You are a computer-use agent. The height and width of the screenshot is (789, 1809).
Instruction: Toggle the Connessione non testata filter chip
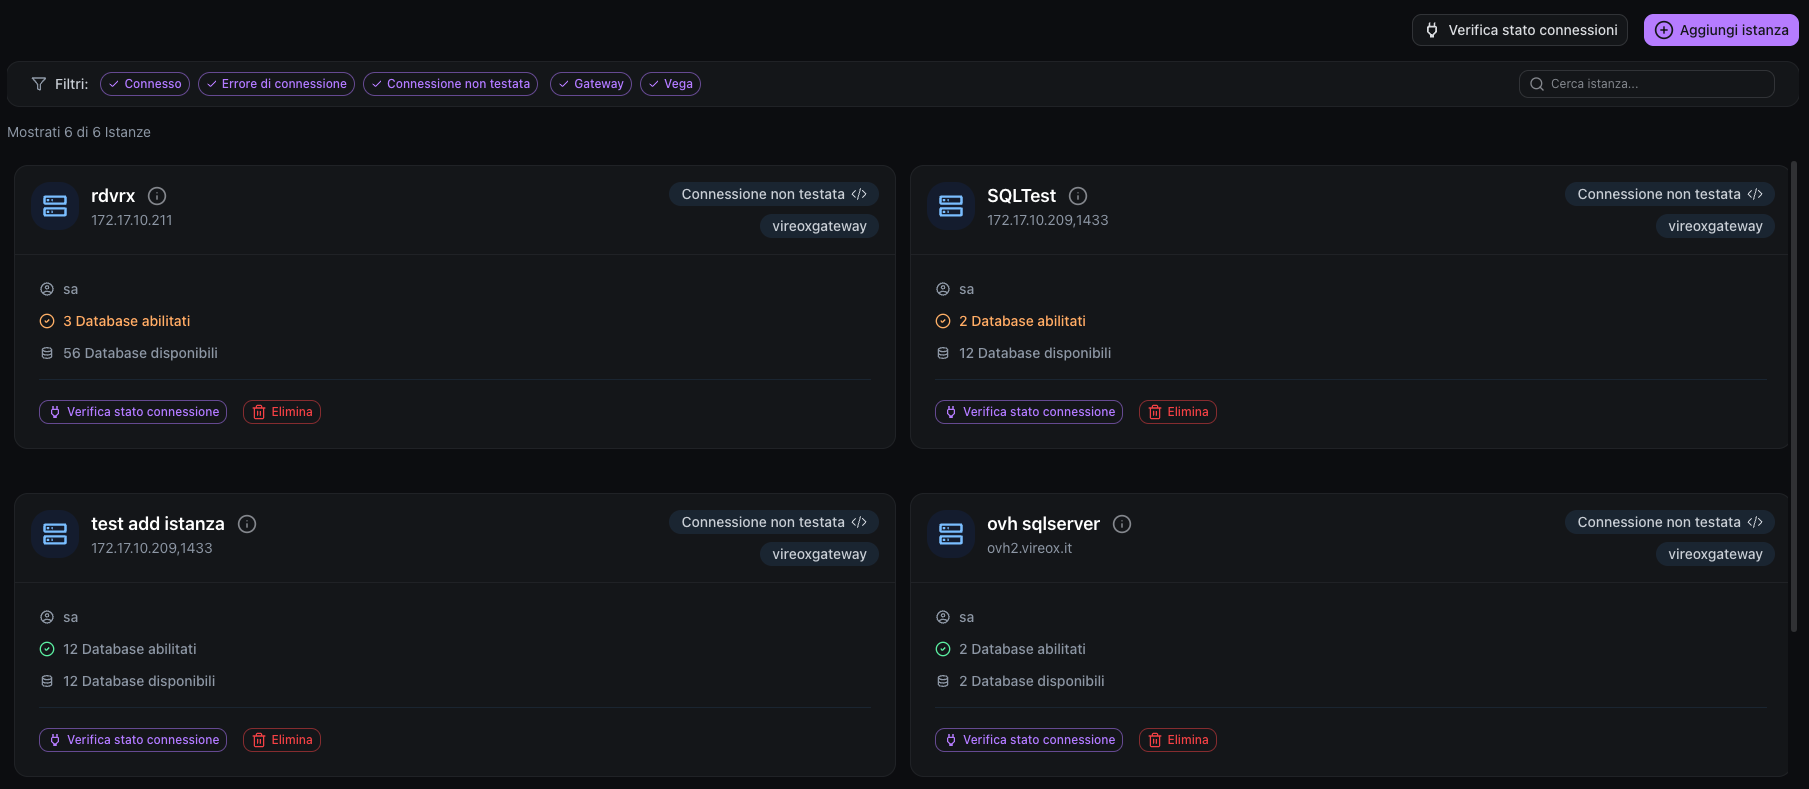[x=450, y=84]
